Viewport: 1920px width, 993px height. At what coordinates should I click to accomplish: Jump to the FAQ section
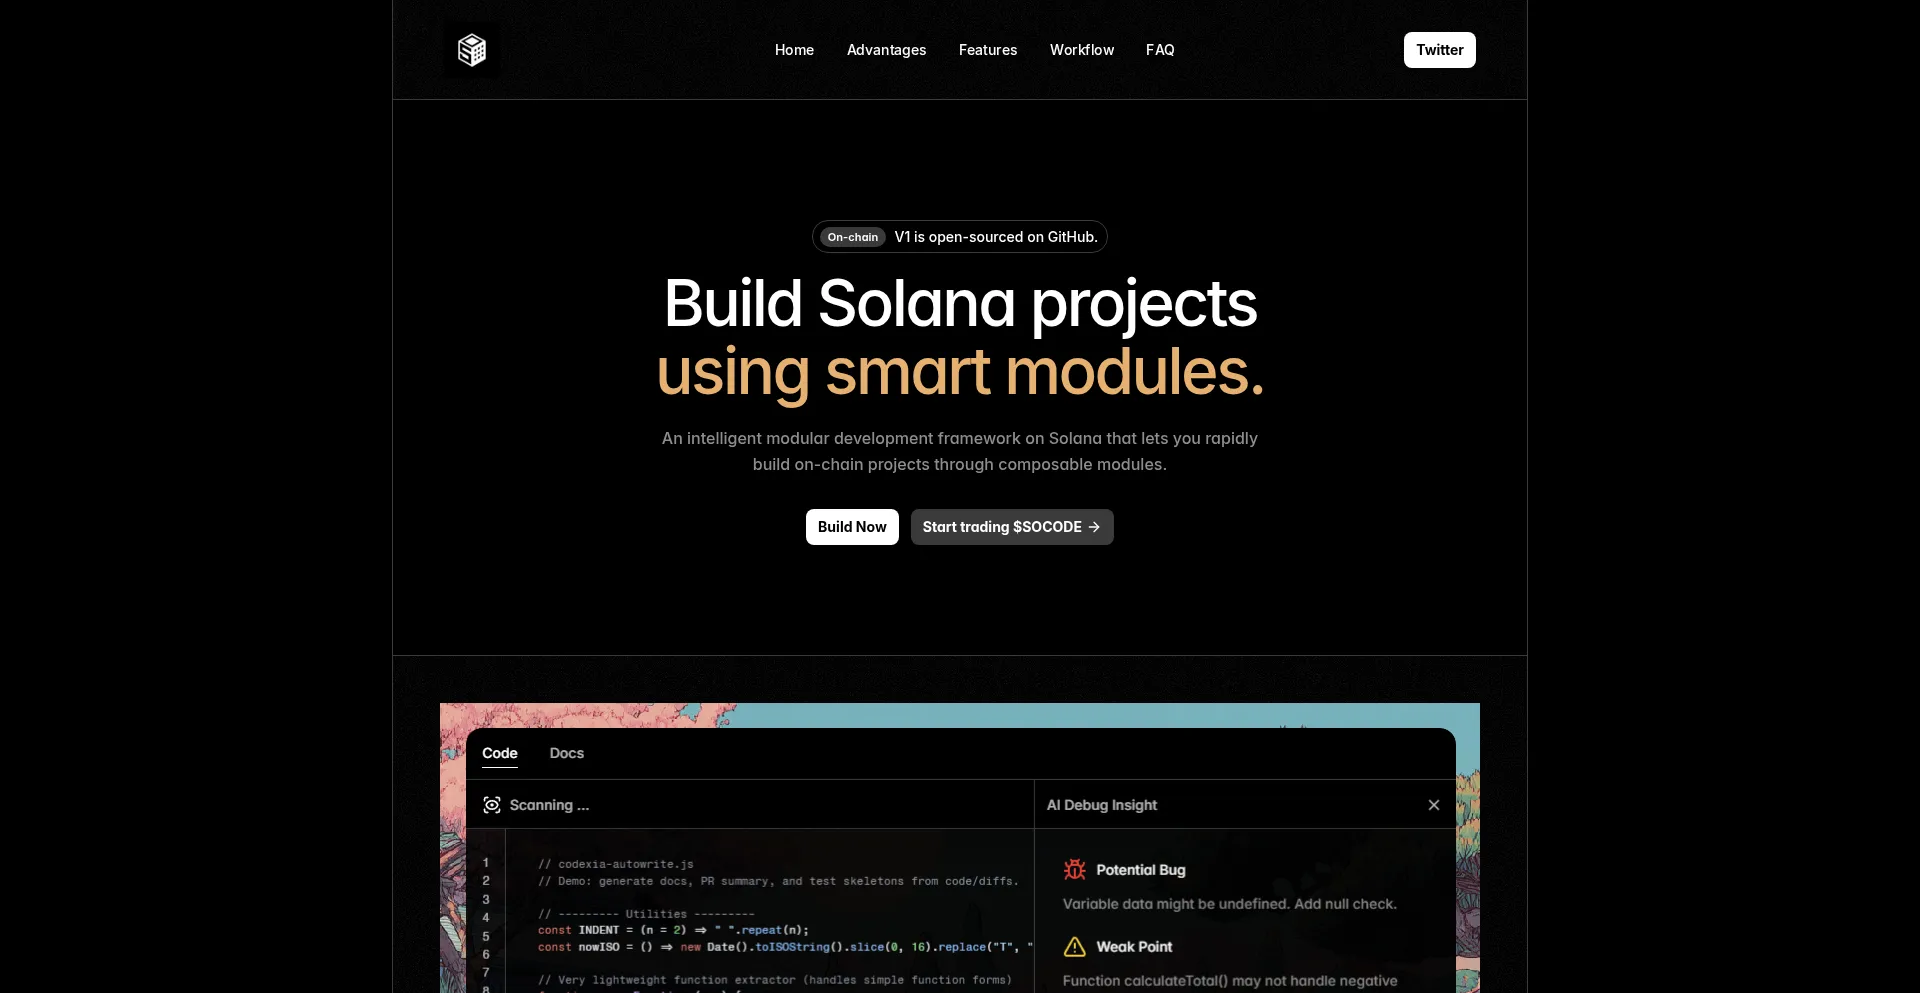coord(1159,50)
